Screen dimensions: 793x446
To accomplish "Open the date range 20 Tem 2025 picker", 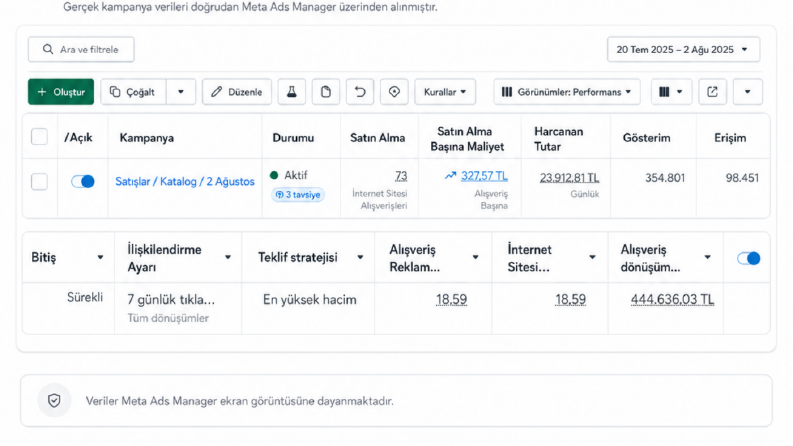I will tap(683, 50).
